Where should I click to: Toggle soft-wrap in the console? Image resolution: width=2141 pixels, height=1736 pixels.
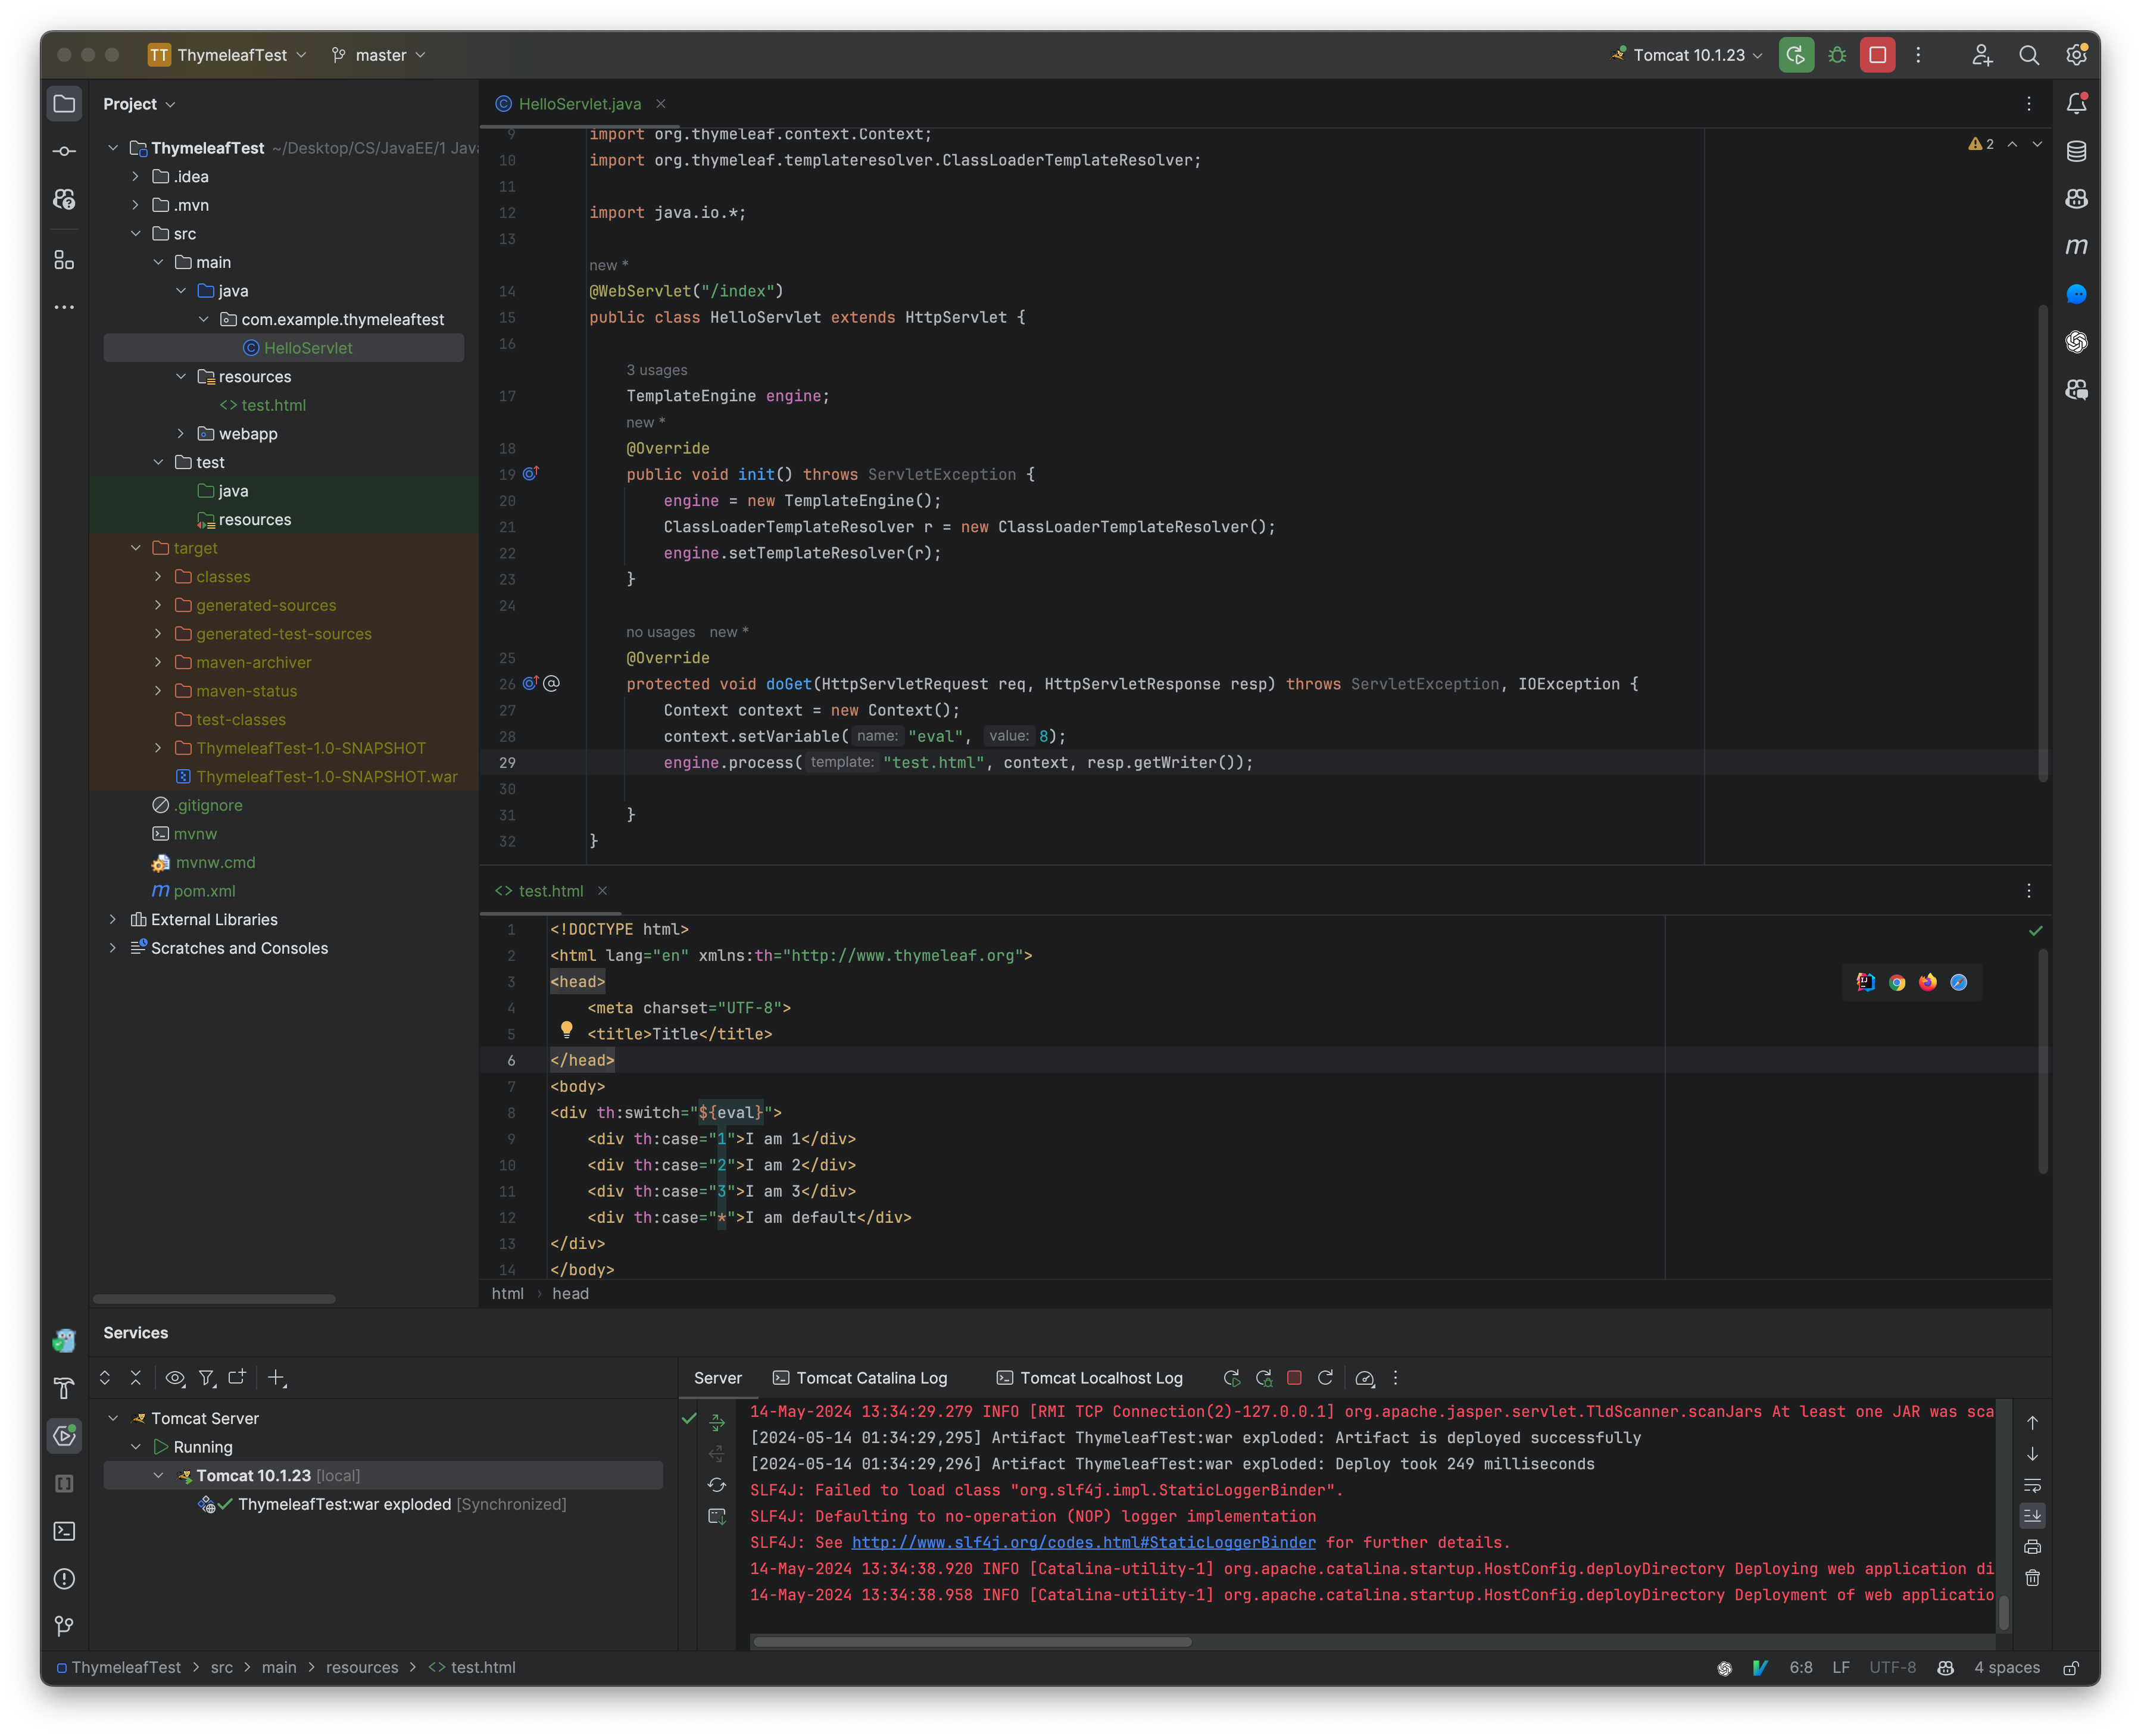tap(2033, 1485)
